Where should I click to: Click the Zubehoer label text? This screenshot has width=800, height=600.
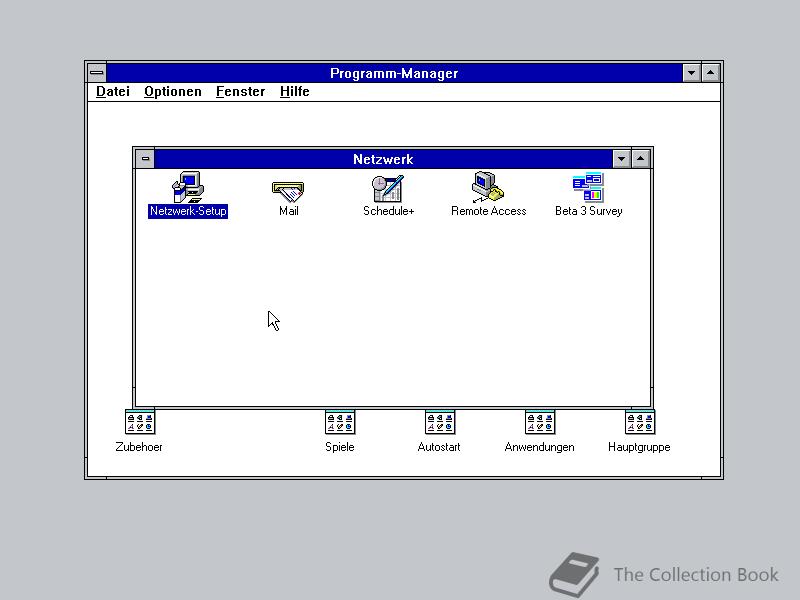(x=139, y=447)
